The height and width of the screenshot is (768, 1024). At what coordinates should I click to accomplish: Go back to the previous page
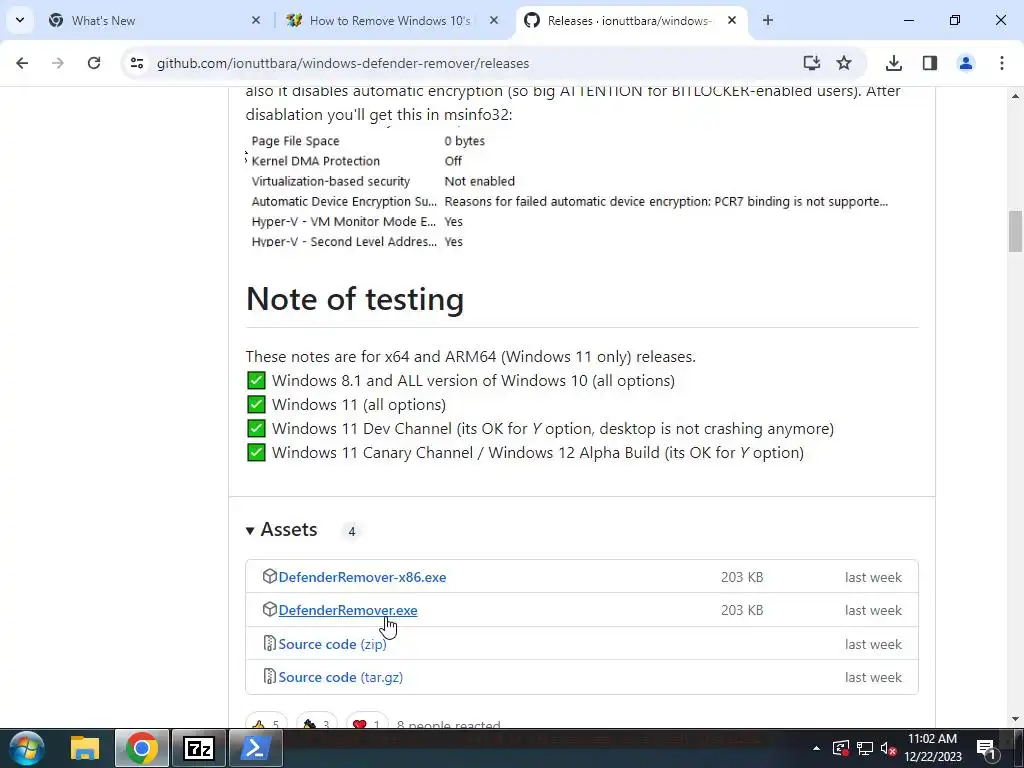[x=22, y=63]
